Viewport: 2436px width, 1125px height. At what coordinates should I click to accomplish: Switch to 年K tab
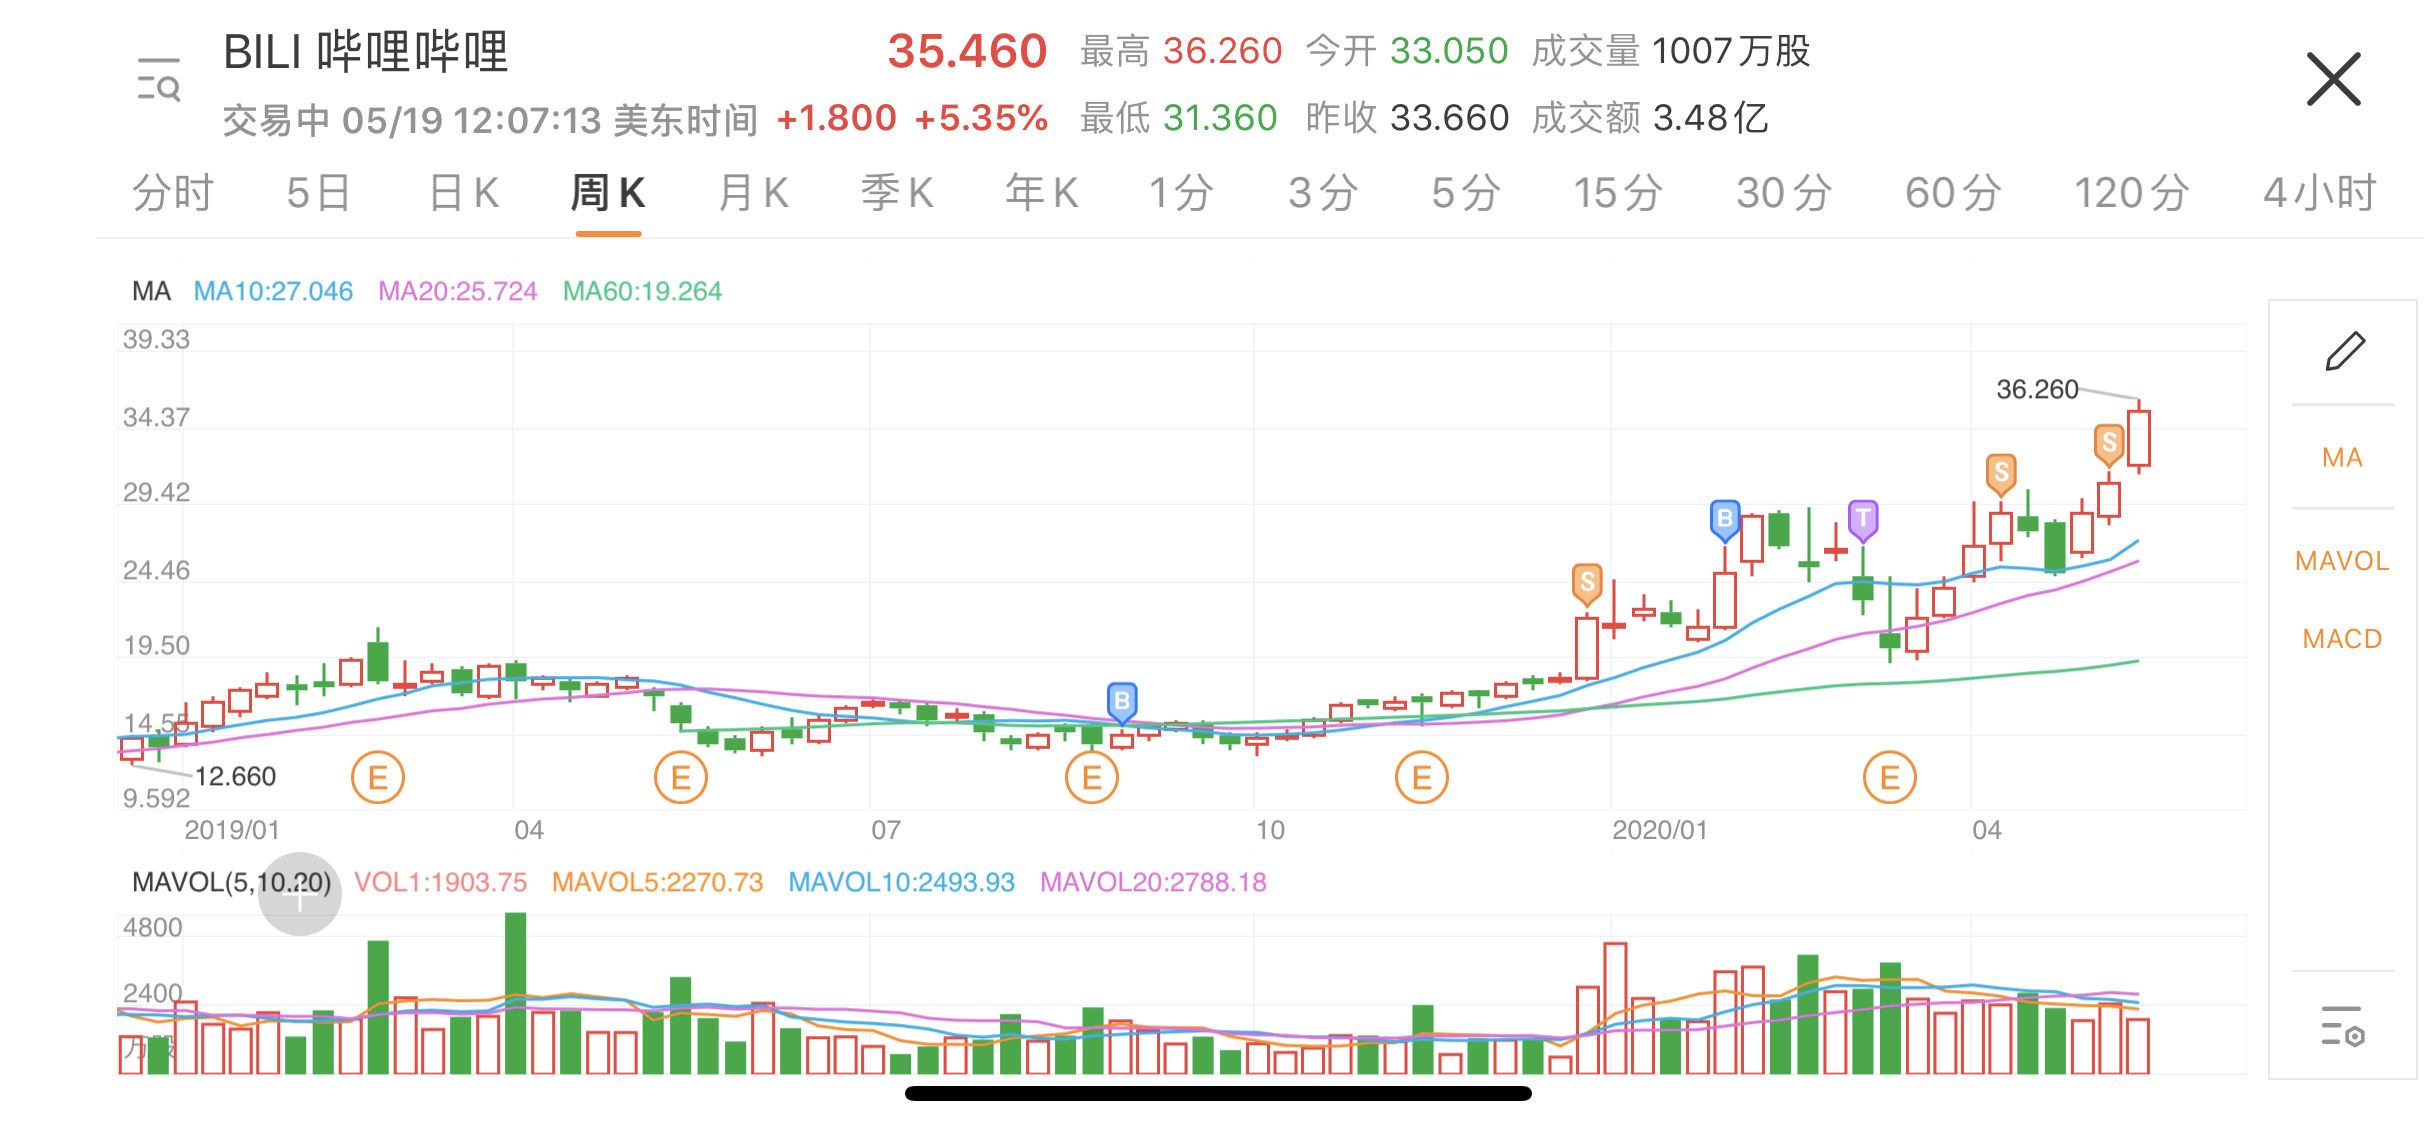[x=1042, y=193]
